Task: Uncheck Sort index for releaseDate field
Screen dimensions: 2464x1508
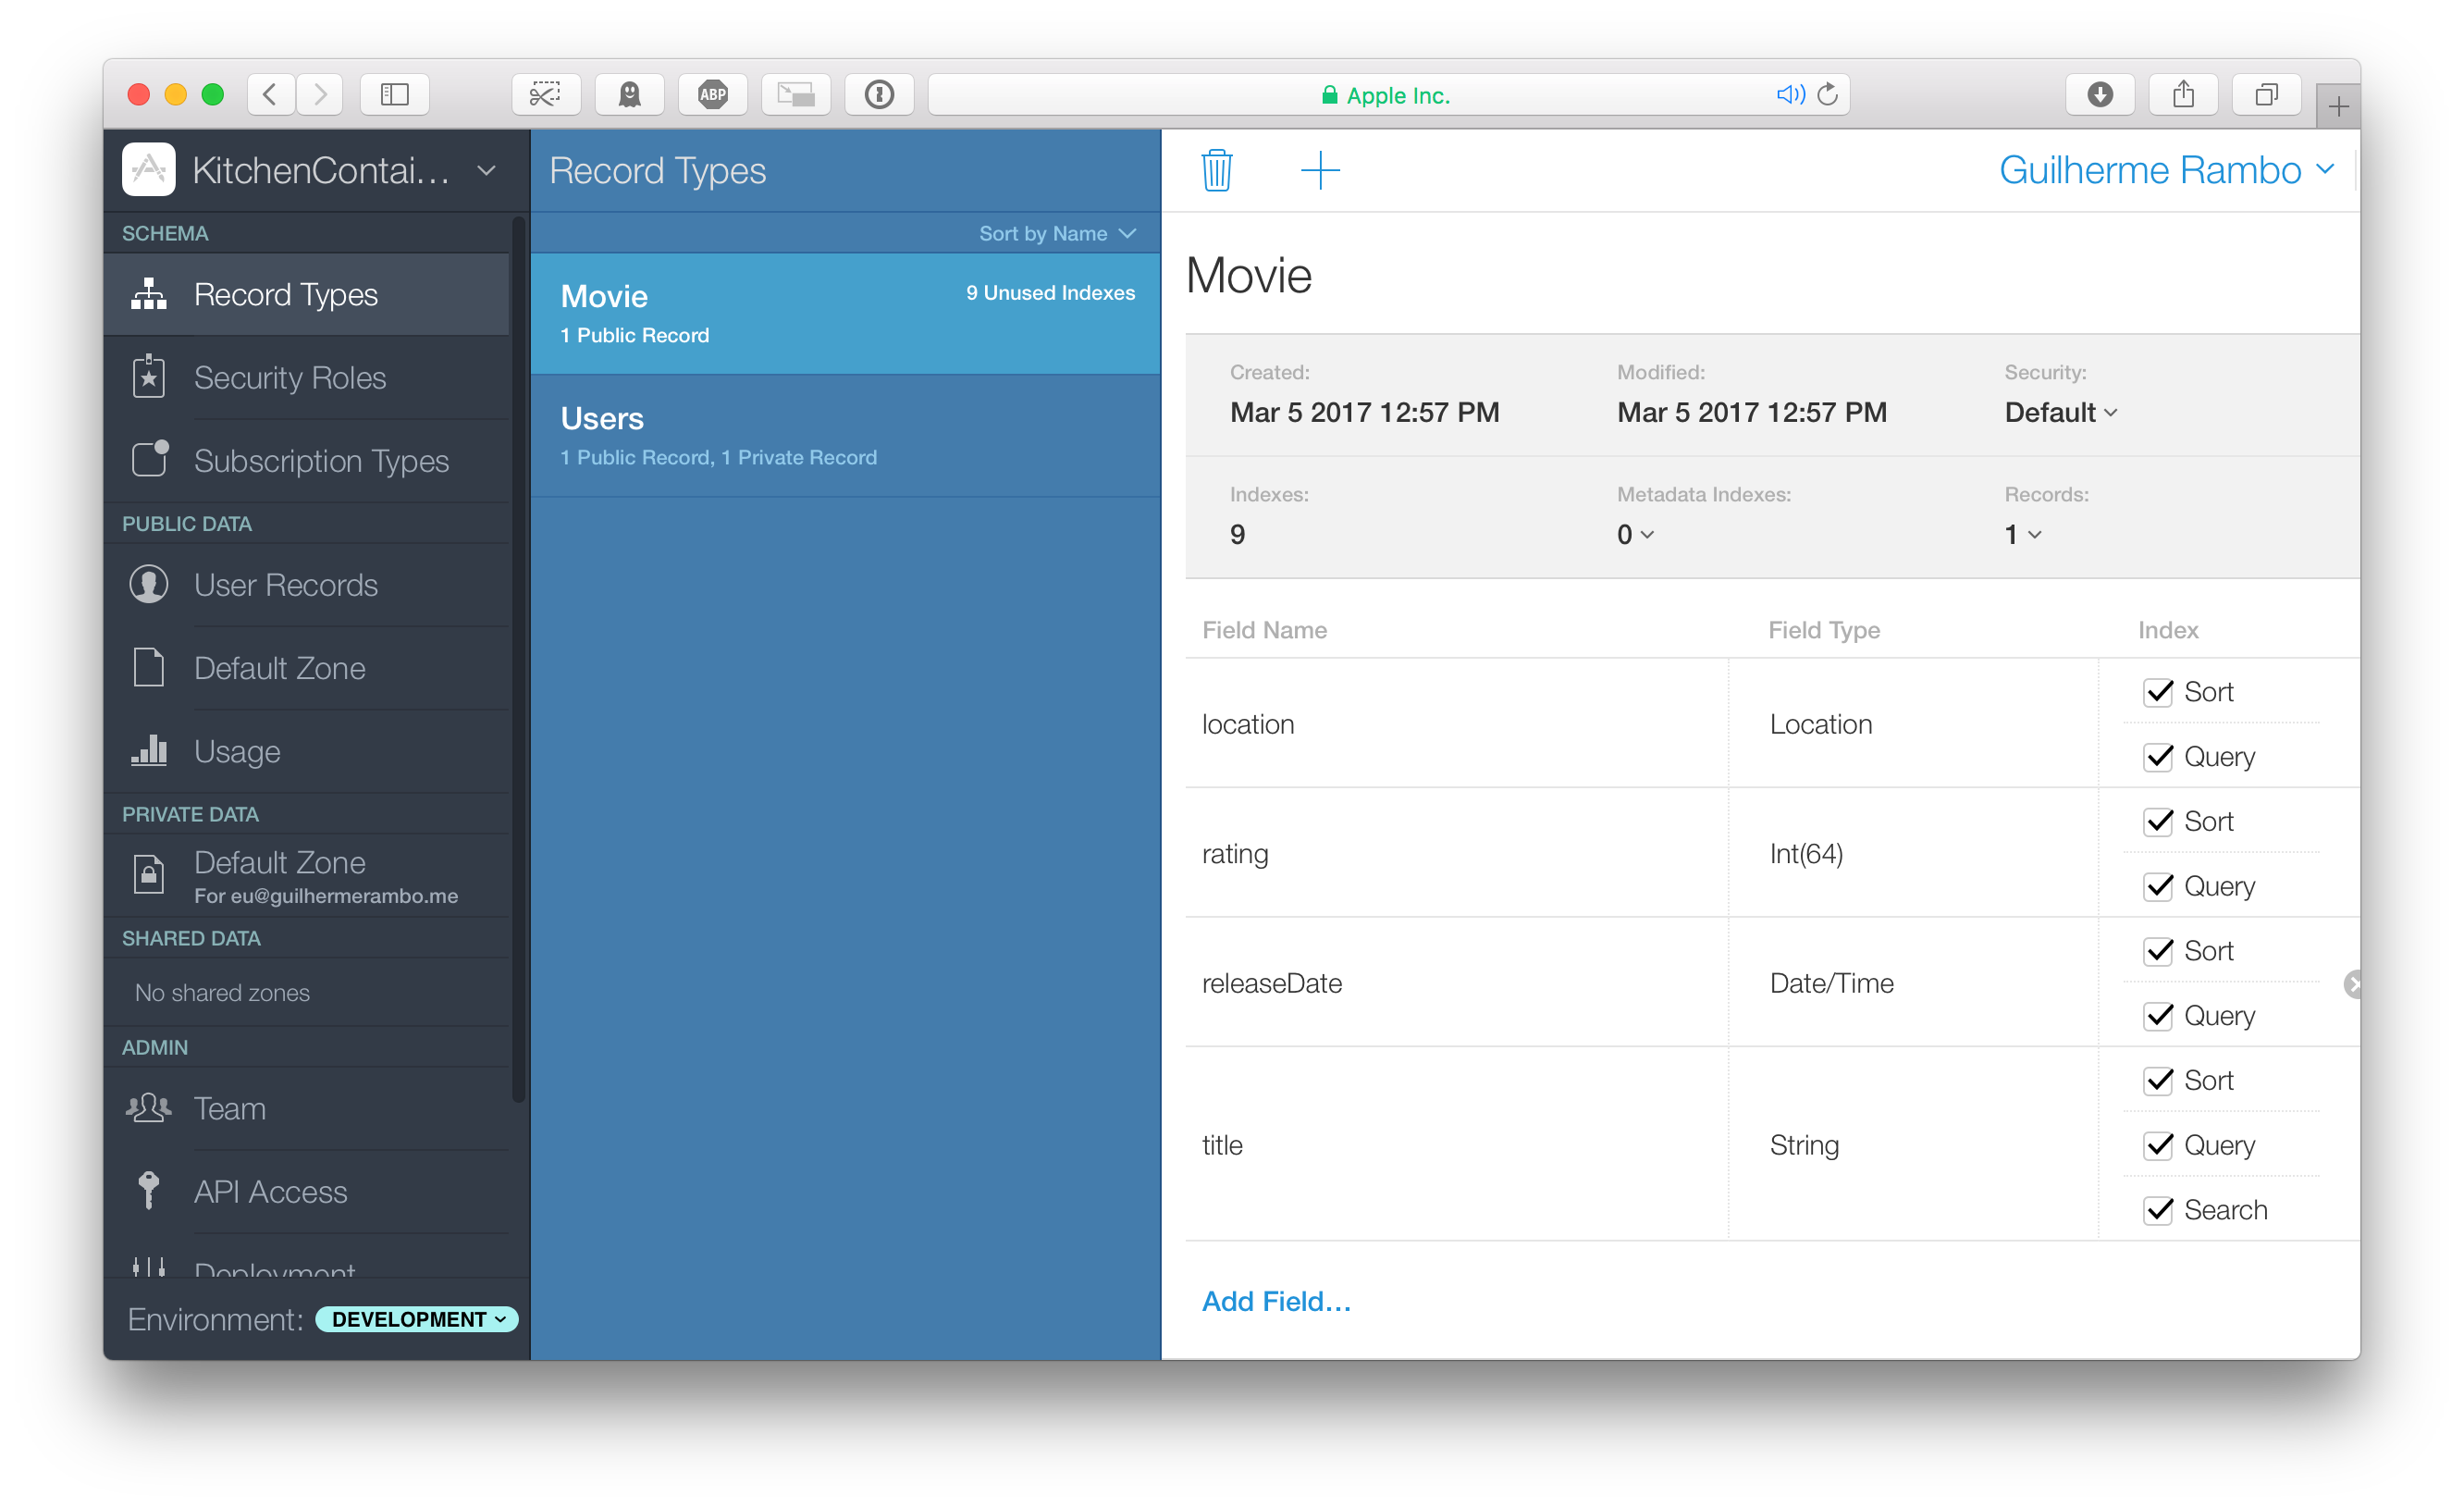Action: tap(2158, 950)
